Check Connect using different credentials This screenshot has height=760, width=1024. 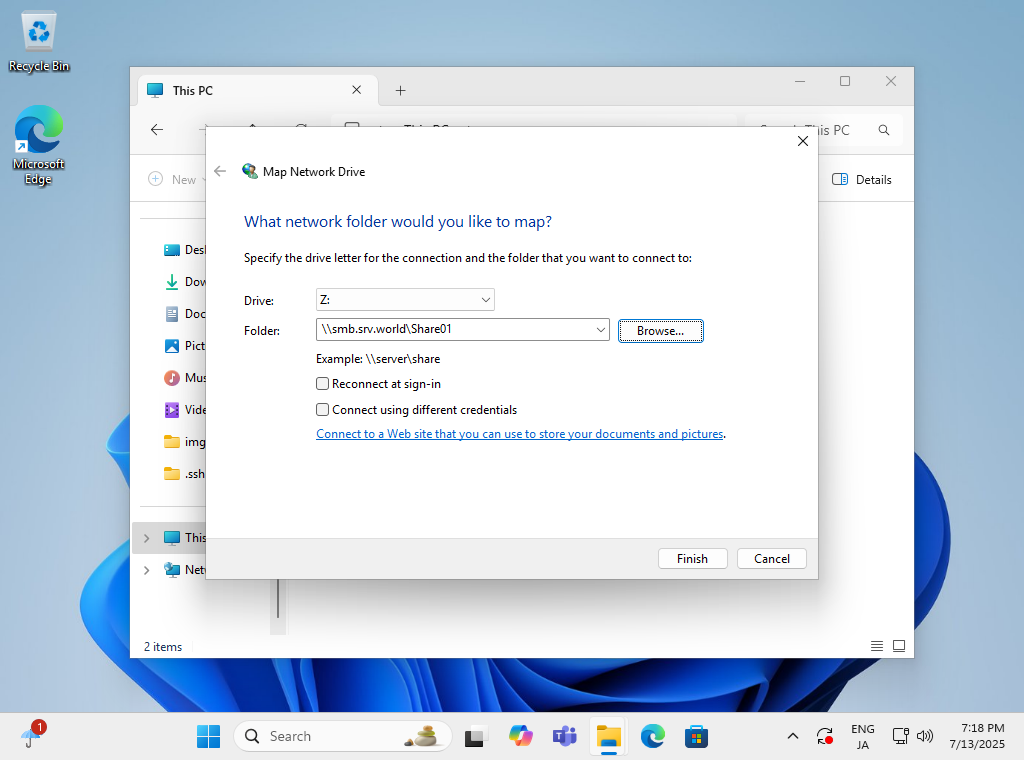[x=322, y=409]
